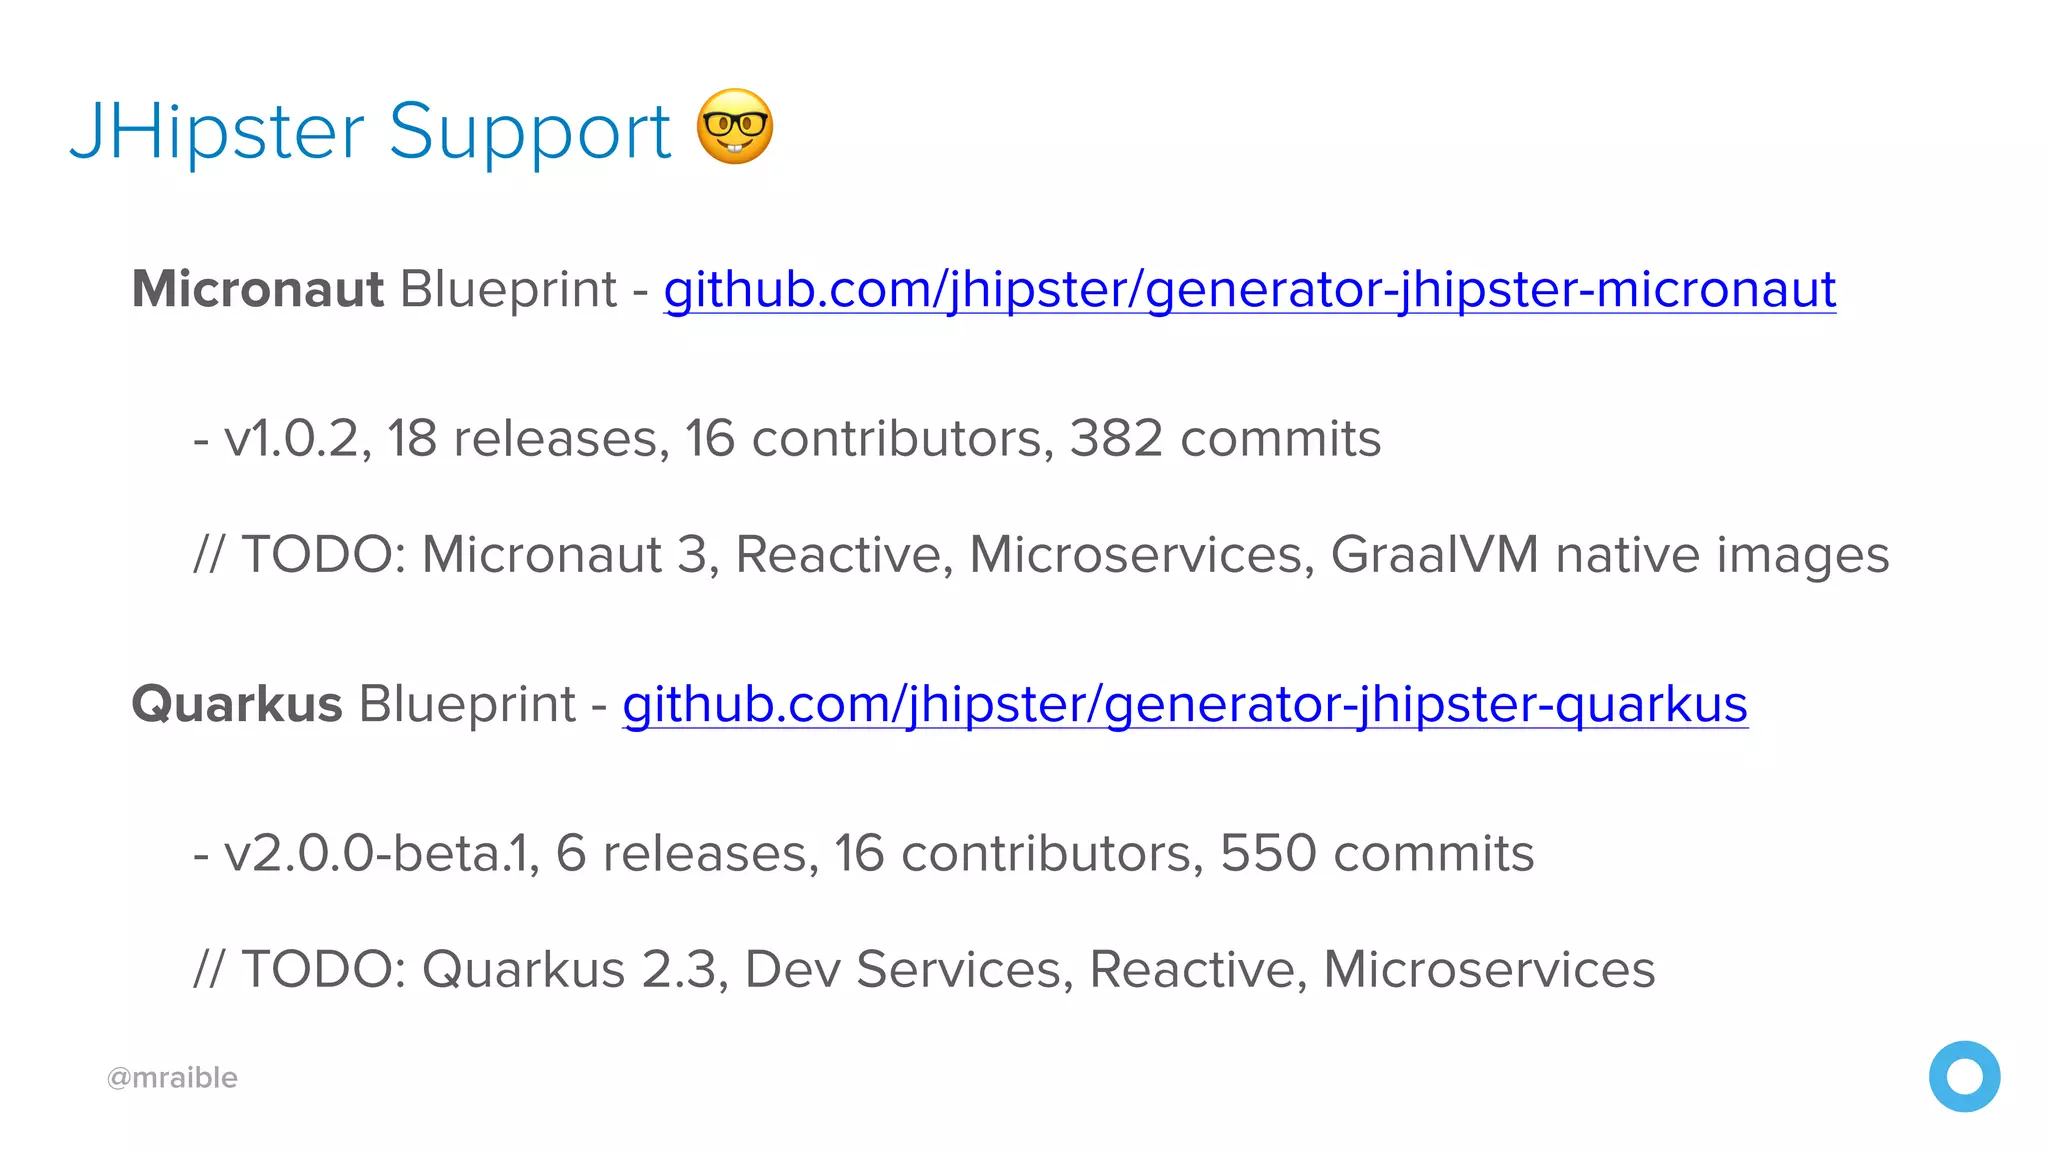Click the "v1.0.2" version text
2048x1152 pixels.
tap(291, 439)
